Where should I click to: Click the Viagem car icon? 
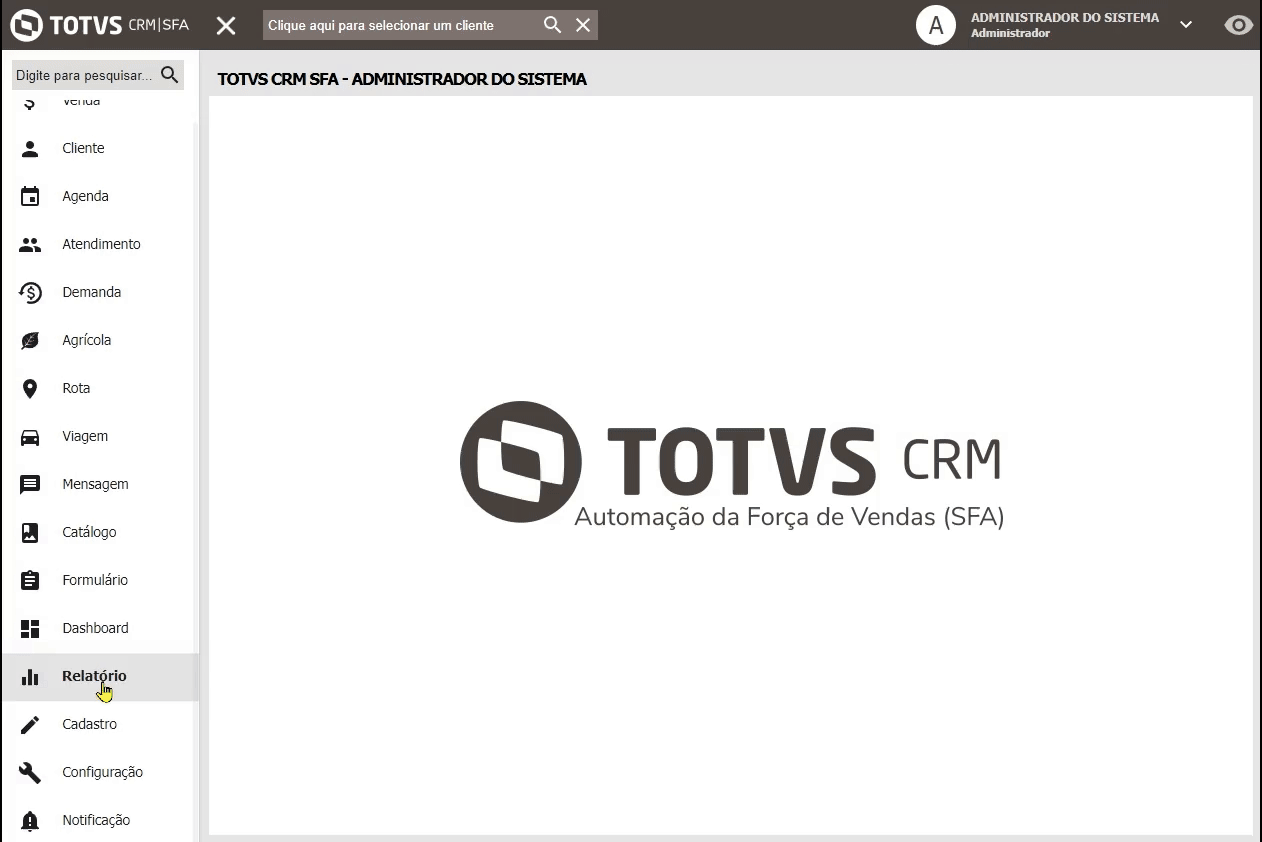point(30,436)
